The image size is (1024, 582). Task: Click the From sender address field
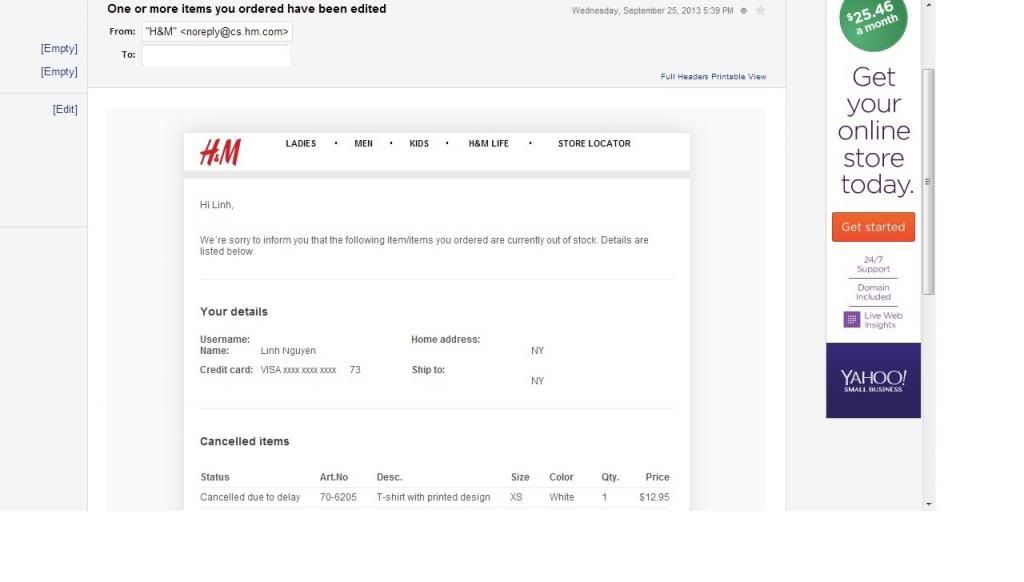(217, 32)
